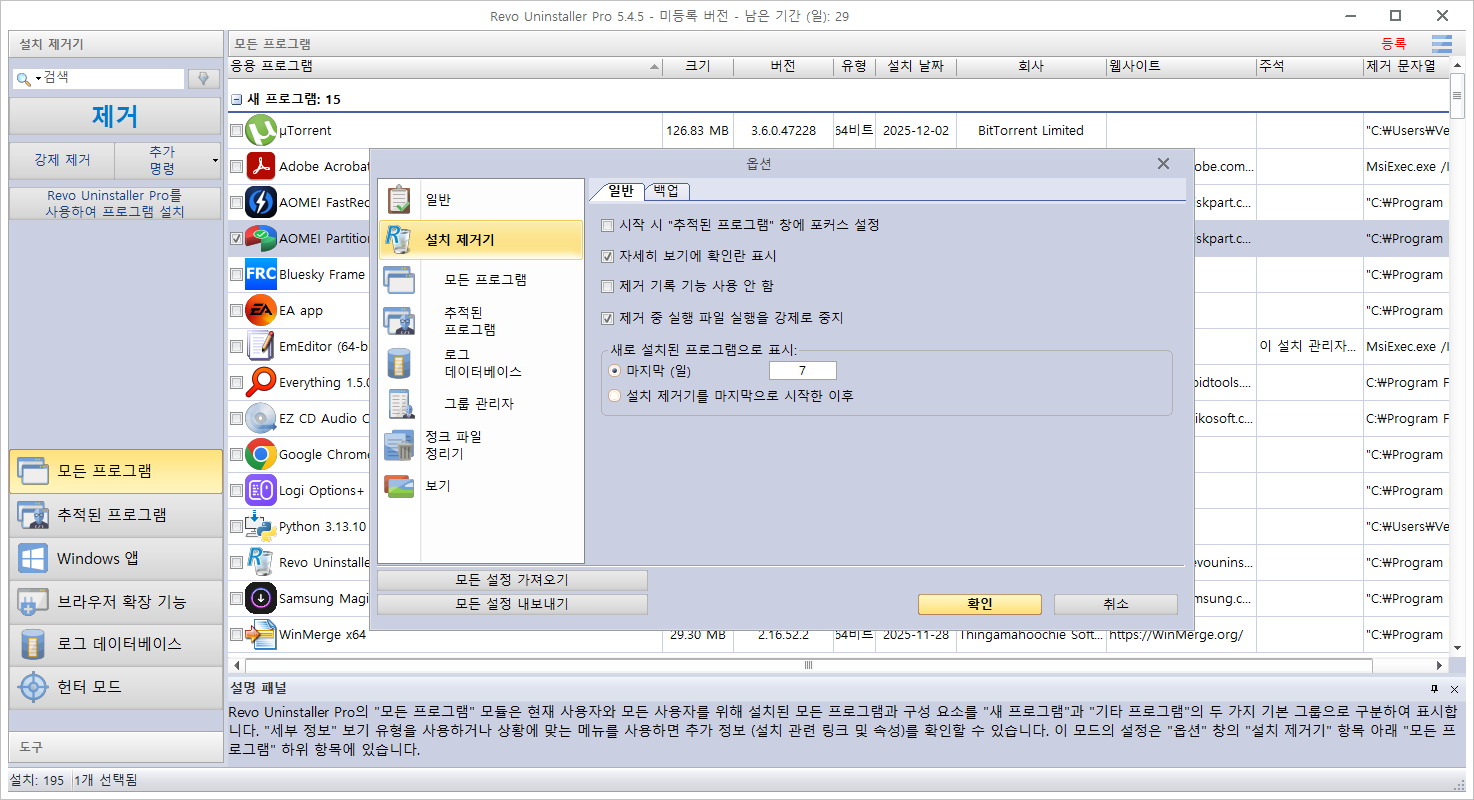Screen dimensions: 1474x800
Task: Toggle 제거 중 실행 파일 강제 중지 checkbox
Action: pyautogui.click(x=607, y=318)
